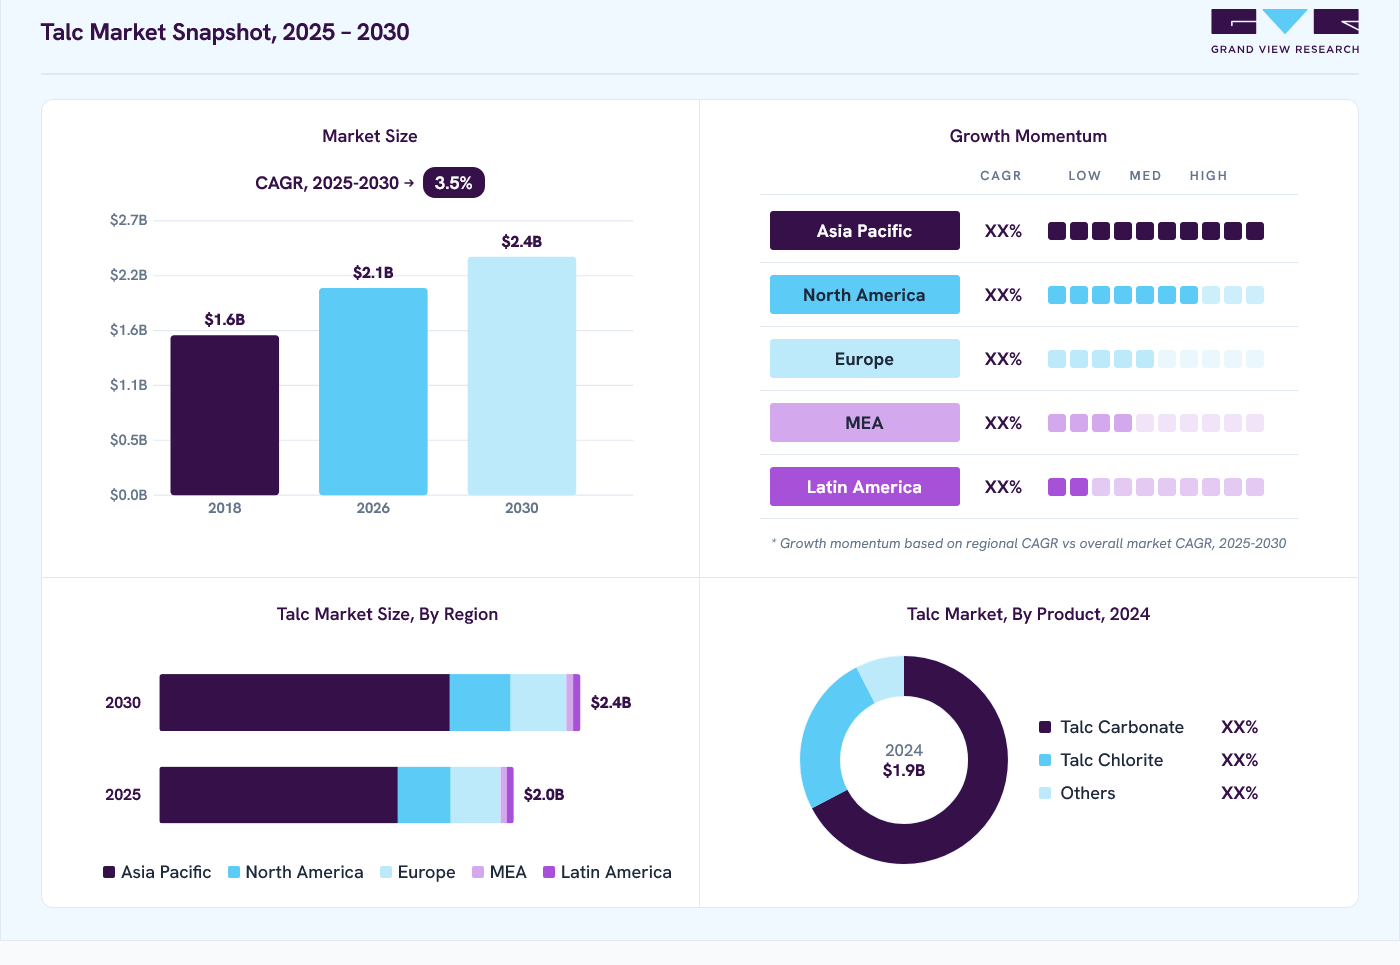The height and width of the screenshot is (965, 1400).
Task: Click the $2.7B y-axis label
Action: click(x=129, y=220)
